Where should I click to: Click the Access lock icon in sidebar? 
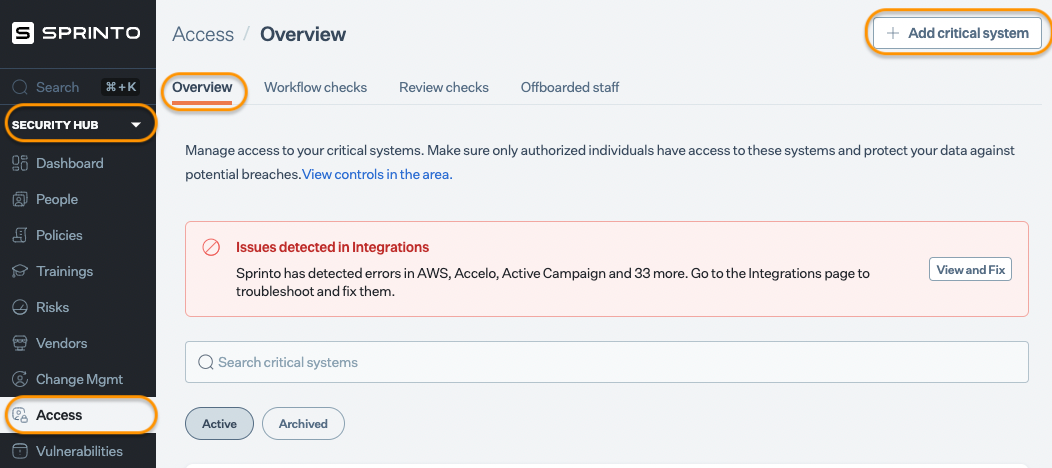tap(20, 415)
